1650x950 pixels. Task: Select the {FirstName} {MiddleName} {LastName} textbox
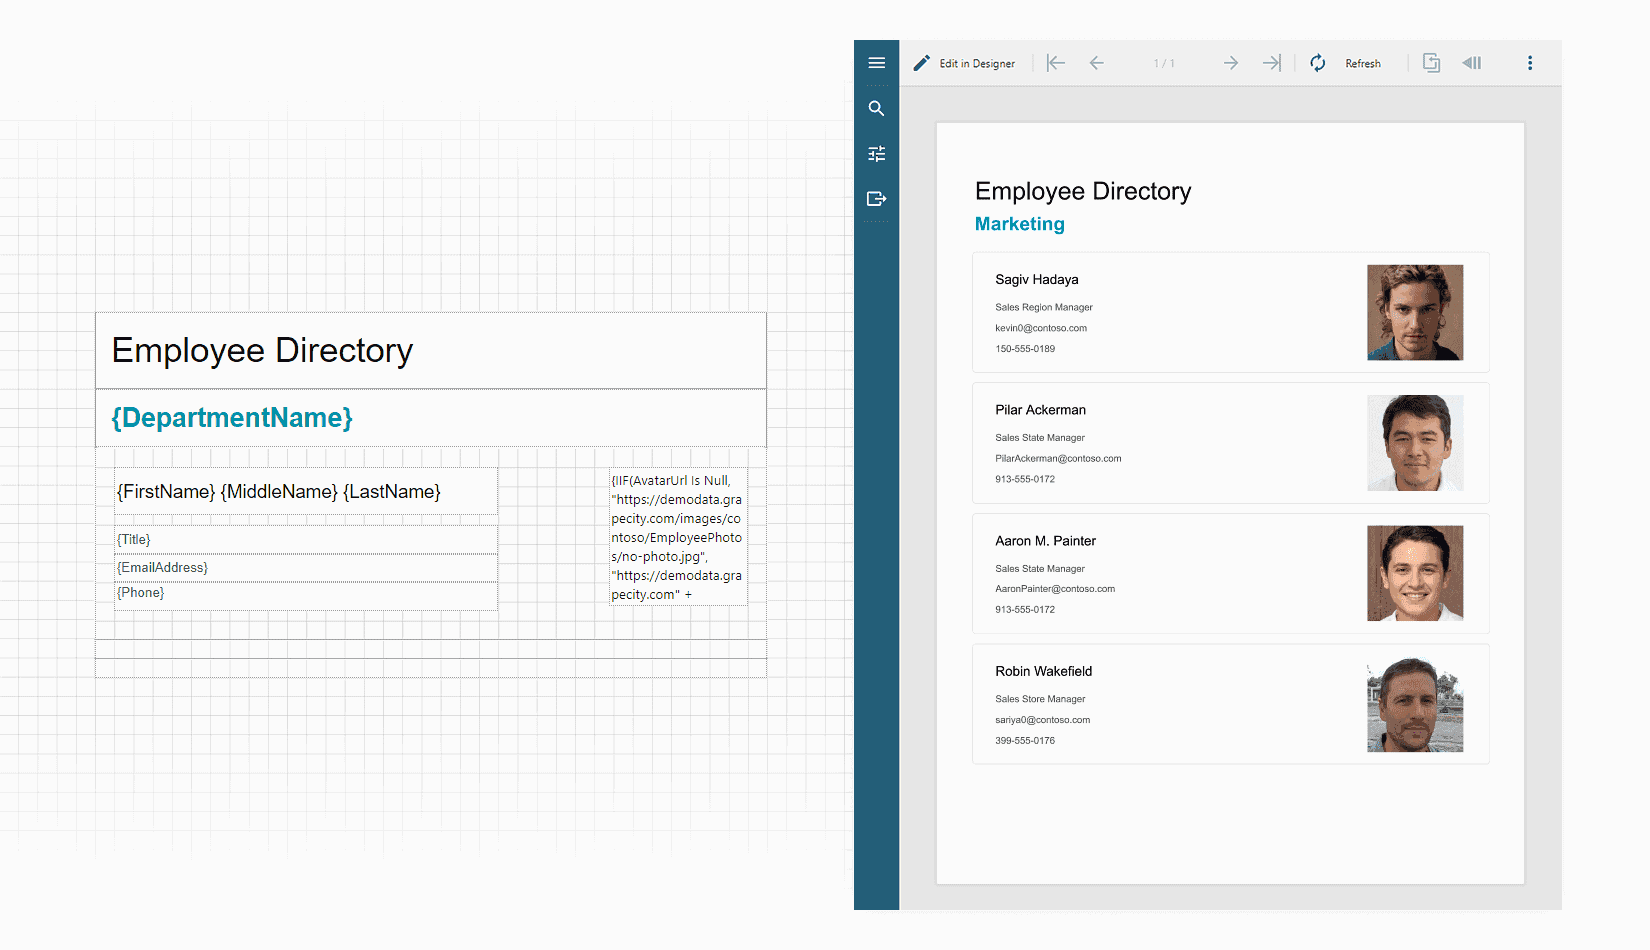click(x=306, y=492)
